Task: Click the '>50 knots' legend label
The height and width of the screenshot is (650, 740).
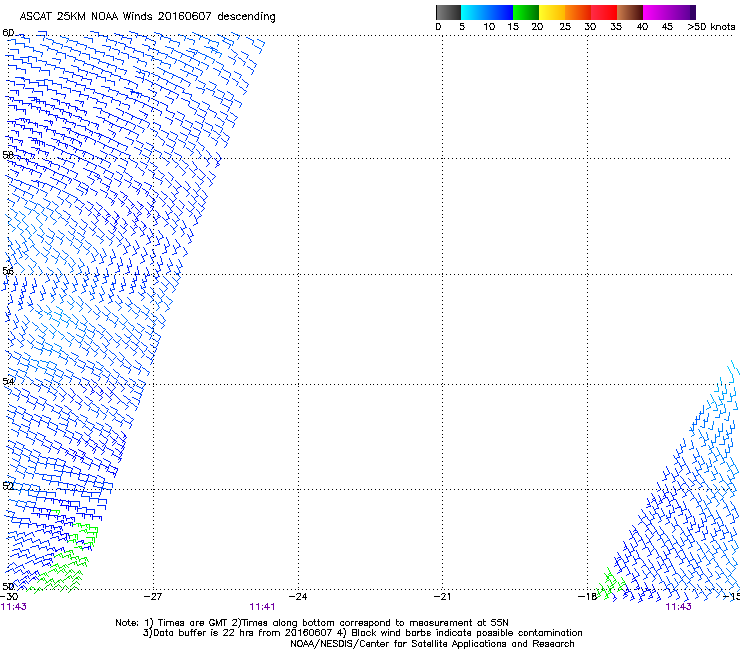Action: click(x=711, y=26)
